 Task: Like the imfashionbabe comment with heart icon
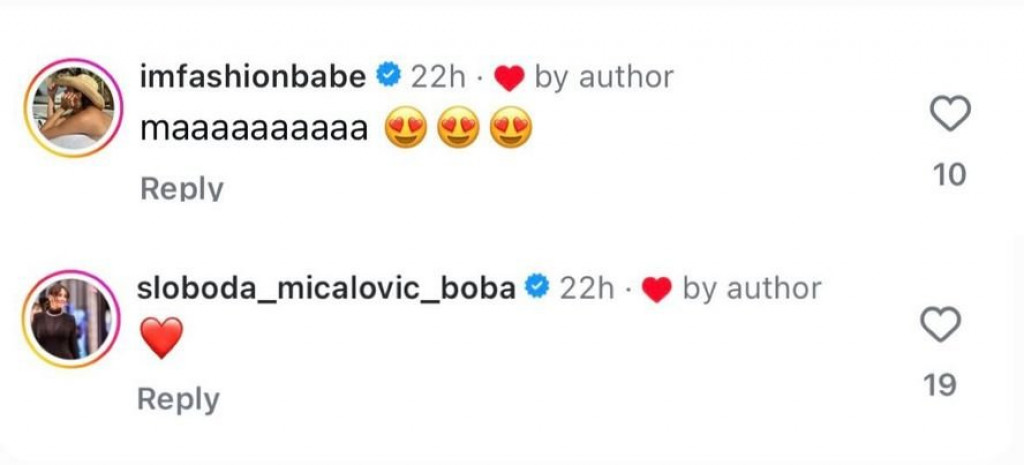click(x=950, y=116)
